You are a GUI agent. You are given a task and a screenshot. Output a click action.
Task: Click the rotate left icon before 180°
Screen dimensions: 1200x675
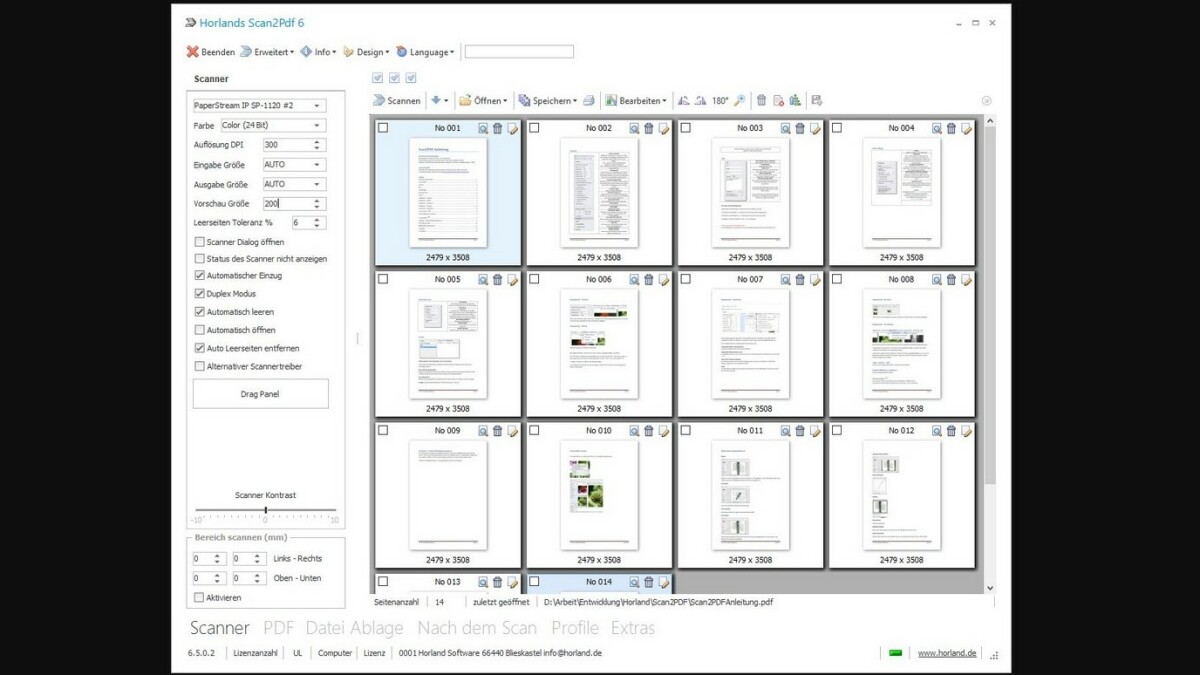click(x=684, y=101)
